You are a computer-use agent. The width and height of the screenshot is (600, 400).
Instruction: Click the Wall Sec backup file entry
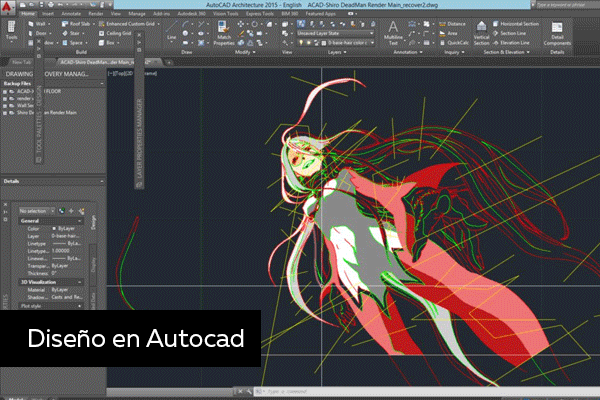click(x=25, y=105)
